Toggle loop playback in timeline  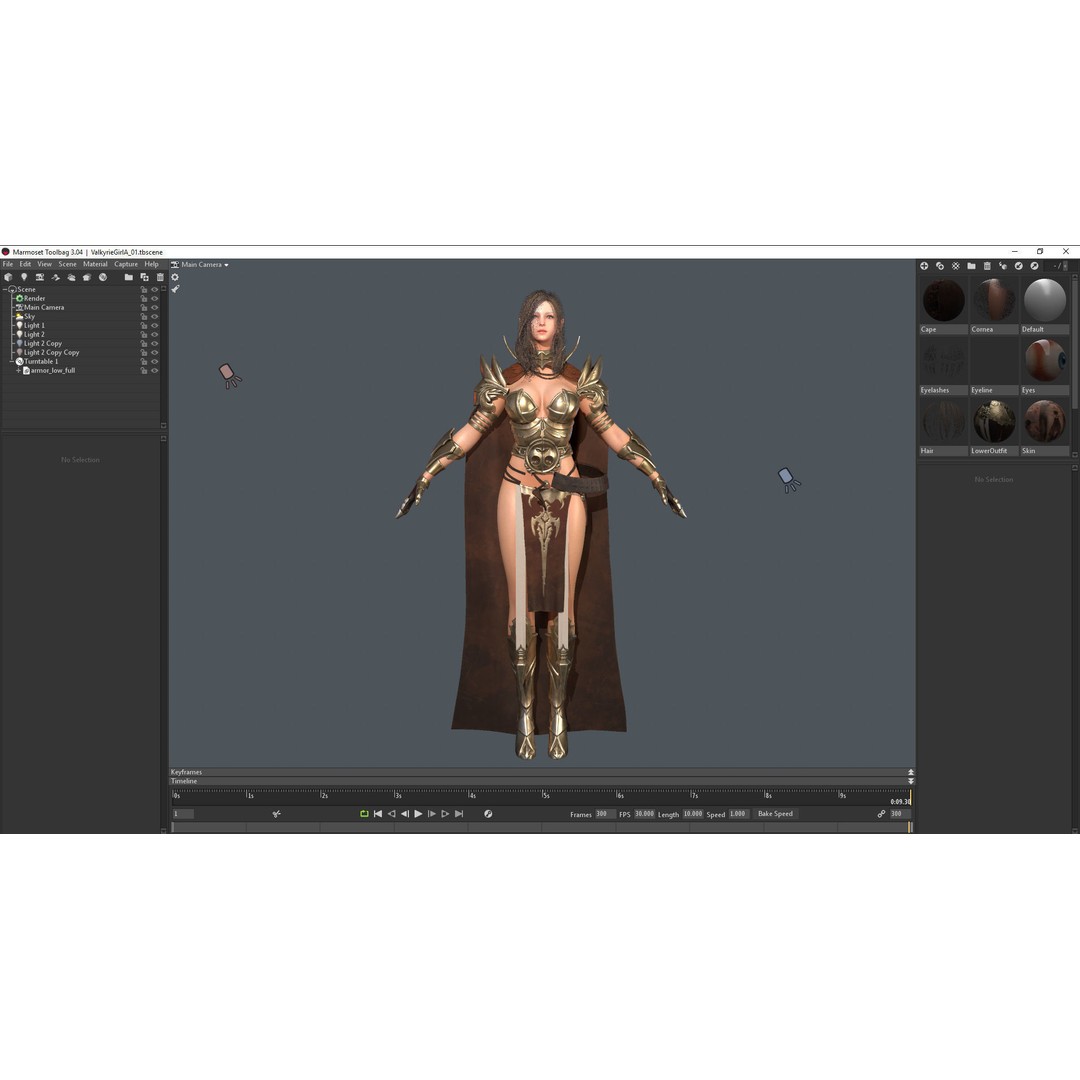(364, 814)
